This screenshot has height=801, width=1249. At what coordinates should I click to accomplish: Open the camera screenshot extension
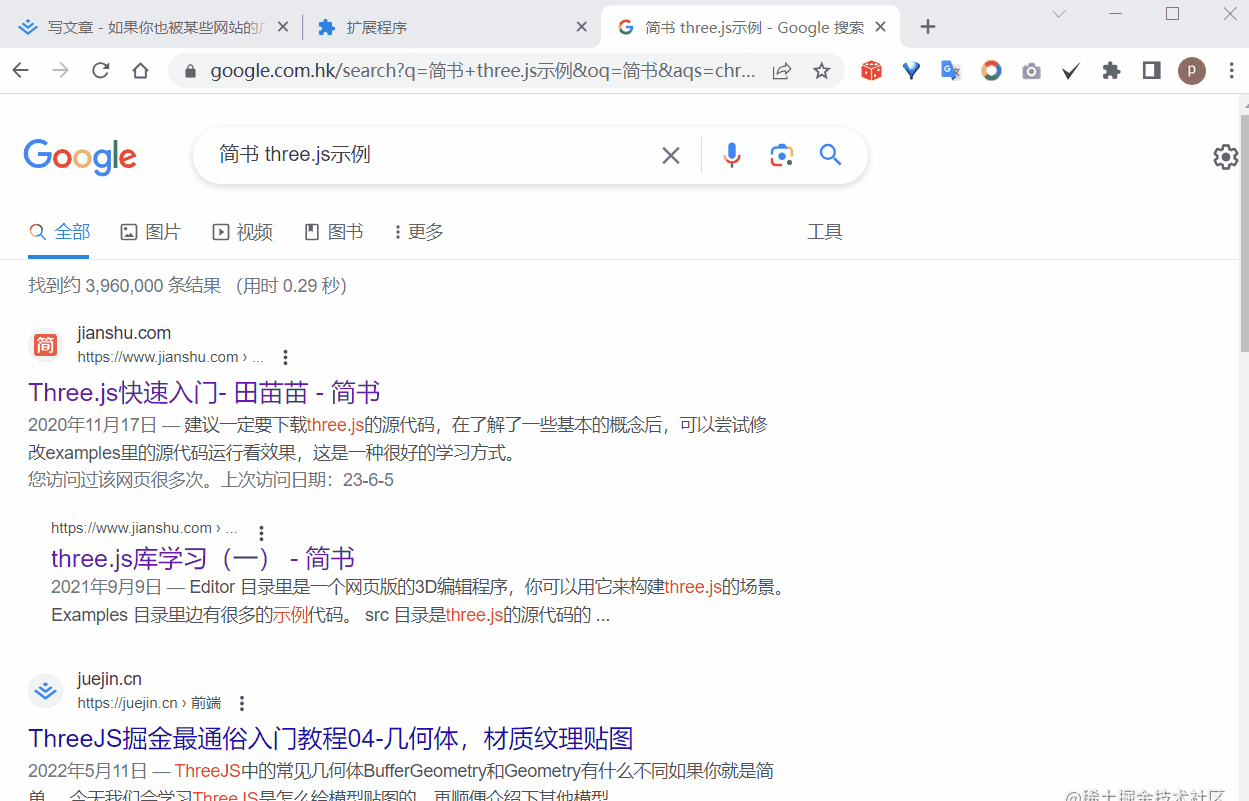coord(1031,71)
